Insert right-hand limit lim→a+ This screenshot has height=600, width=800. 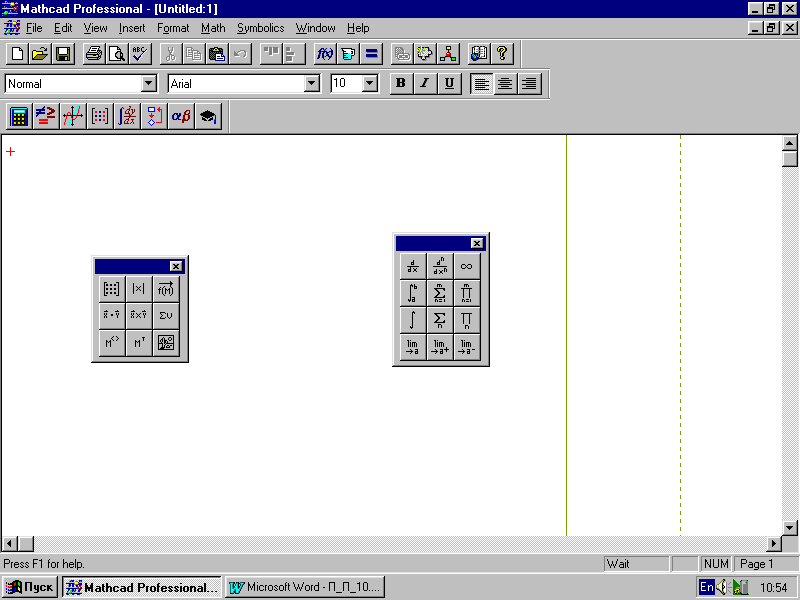440,347
